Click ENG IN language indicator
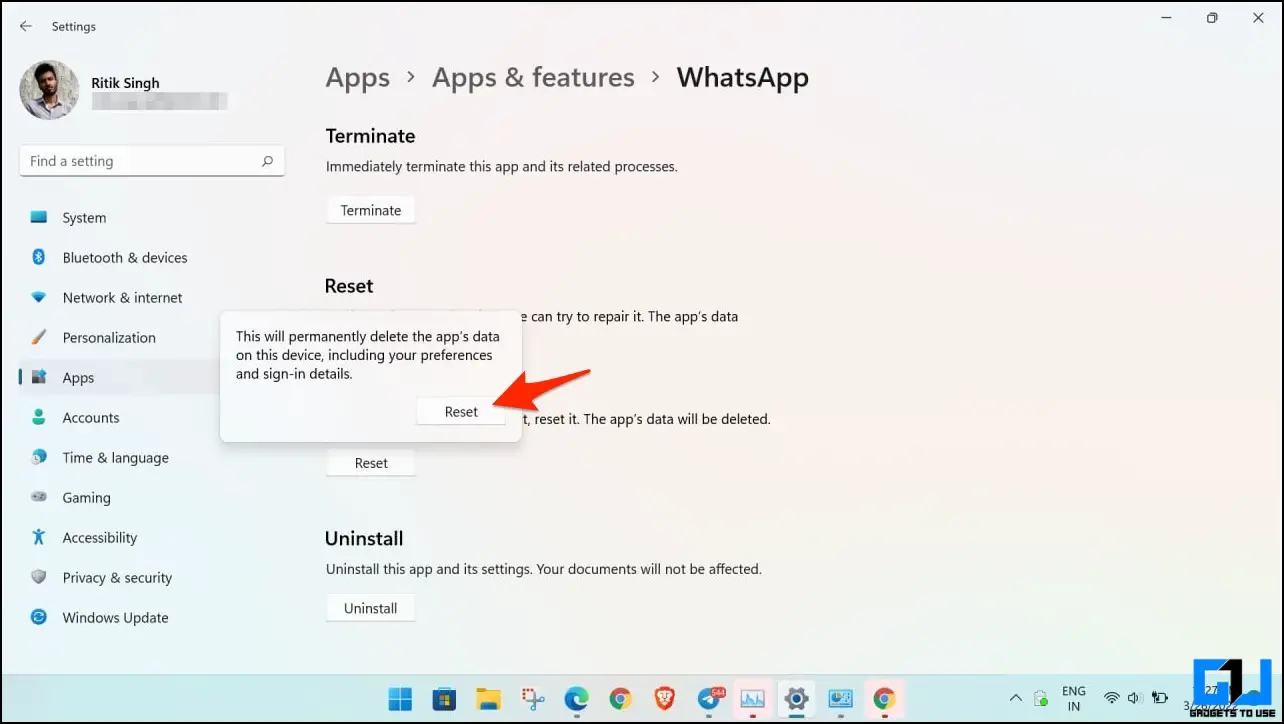Screen dimensions: 1284x724 [1074, 698]
